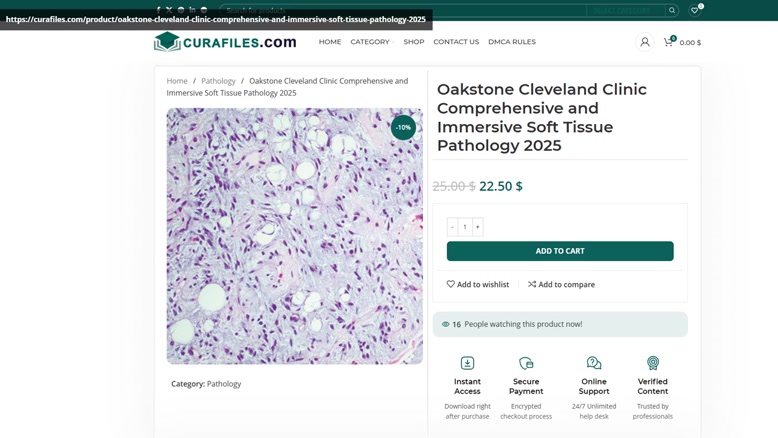Click the Add to Cart button
The height and width of the screenshot is (438, 778).
pos(560,251)
